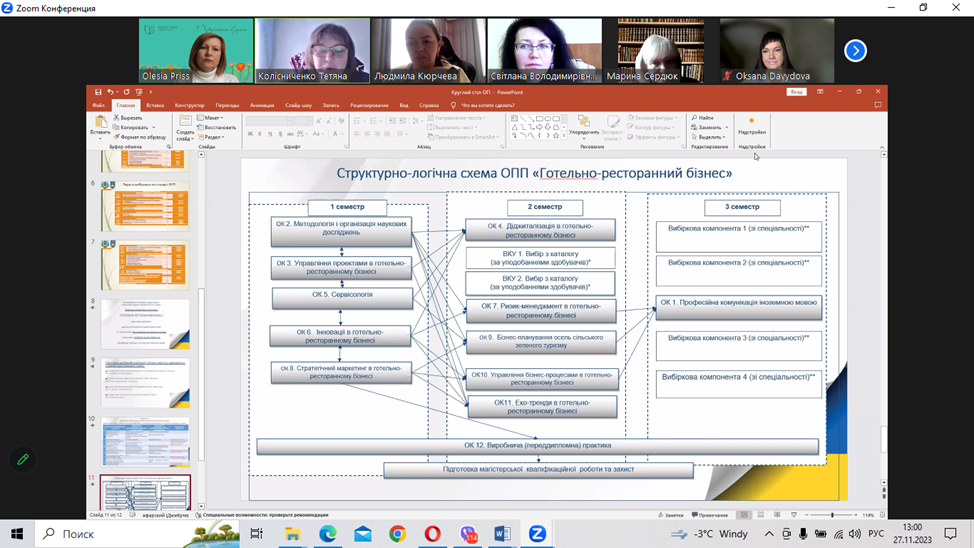
Task: Click the Arrange (Упорядочить) icon
Action: click(584, 124)
